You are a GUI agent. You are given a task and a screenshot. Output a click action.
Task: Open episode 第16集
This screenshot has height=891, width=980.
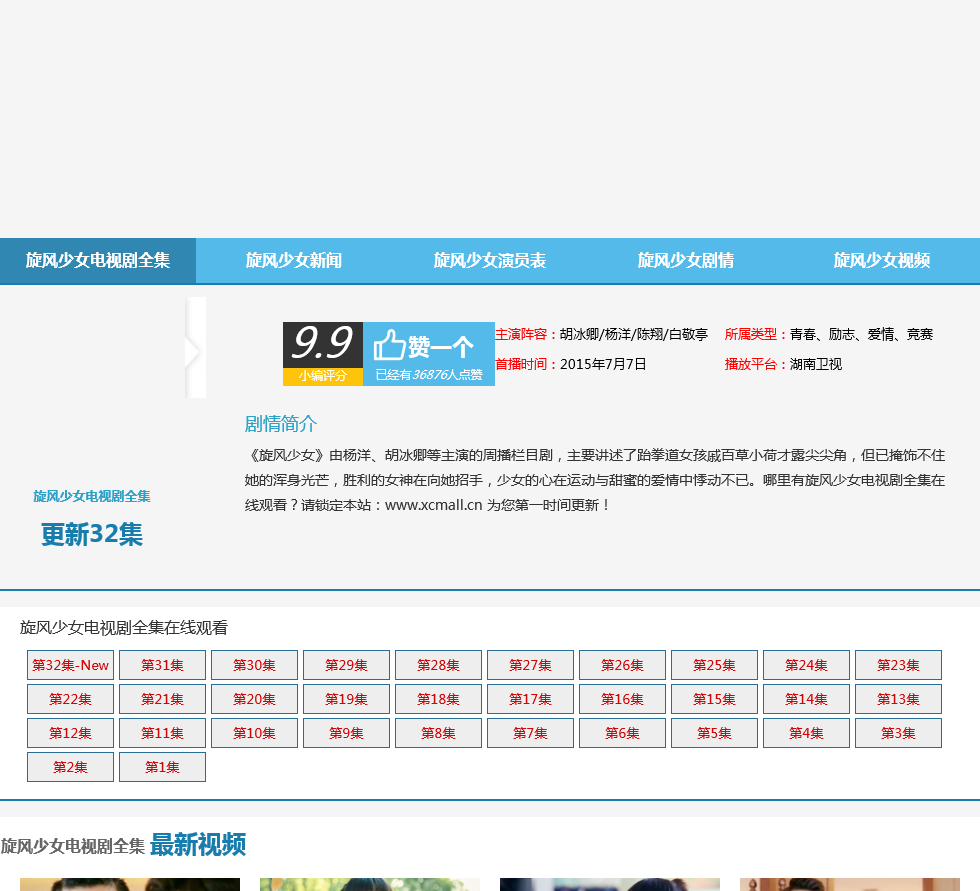click(622, 699)
